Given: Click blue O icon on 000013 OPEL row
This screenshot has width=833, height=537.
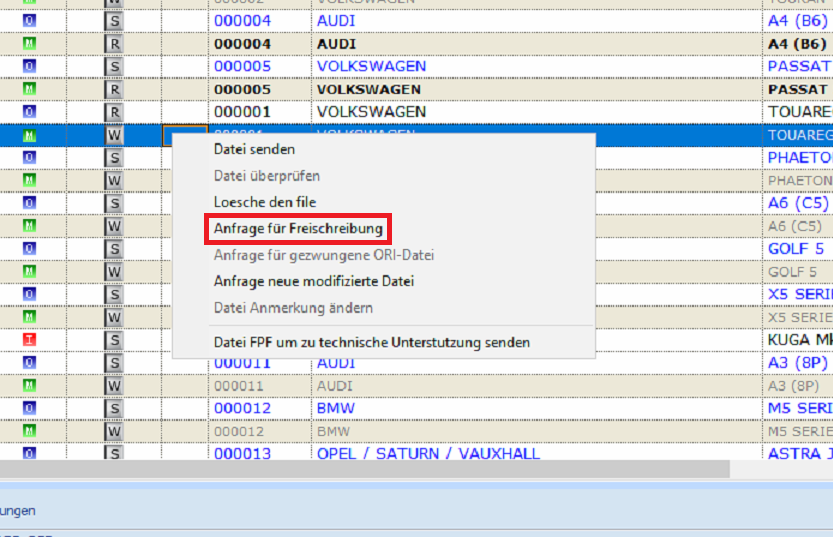Looking at the screenshot, I should pyautogui.click(x=29, y=453).
